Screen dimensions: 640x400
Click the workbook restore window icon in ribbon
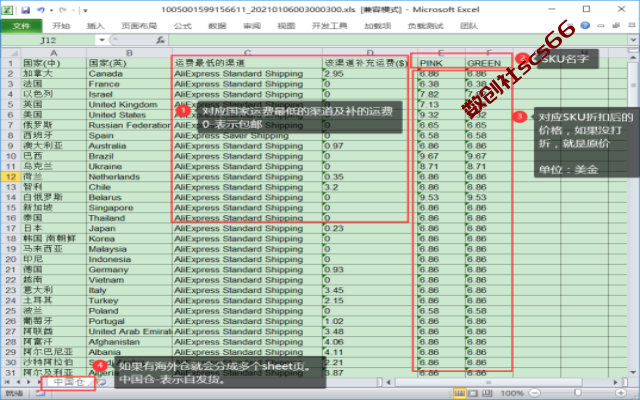[616, 26]
